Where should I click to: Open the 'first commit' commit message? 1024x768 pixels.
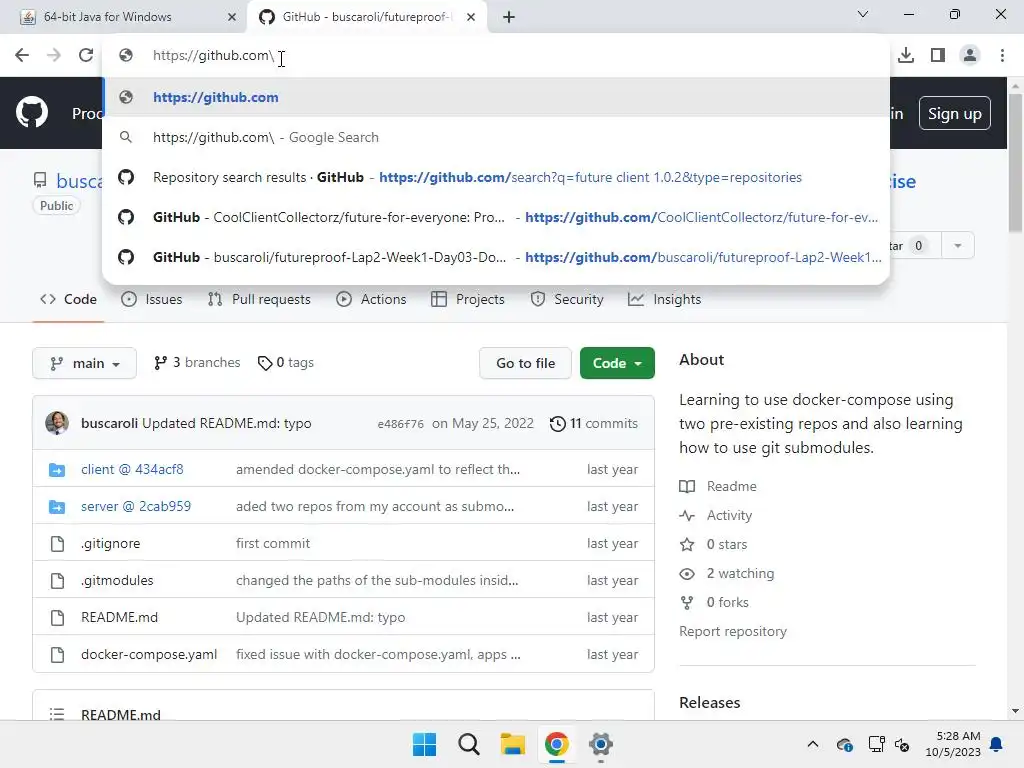[x=273, y=543]
